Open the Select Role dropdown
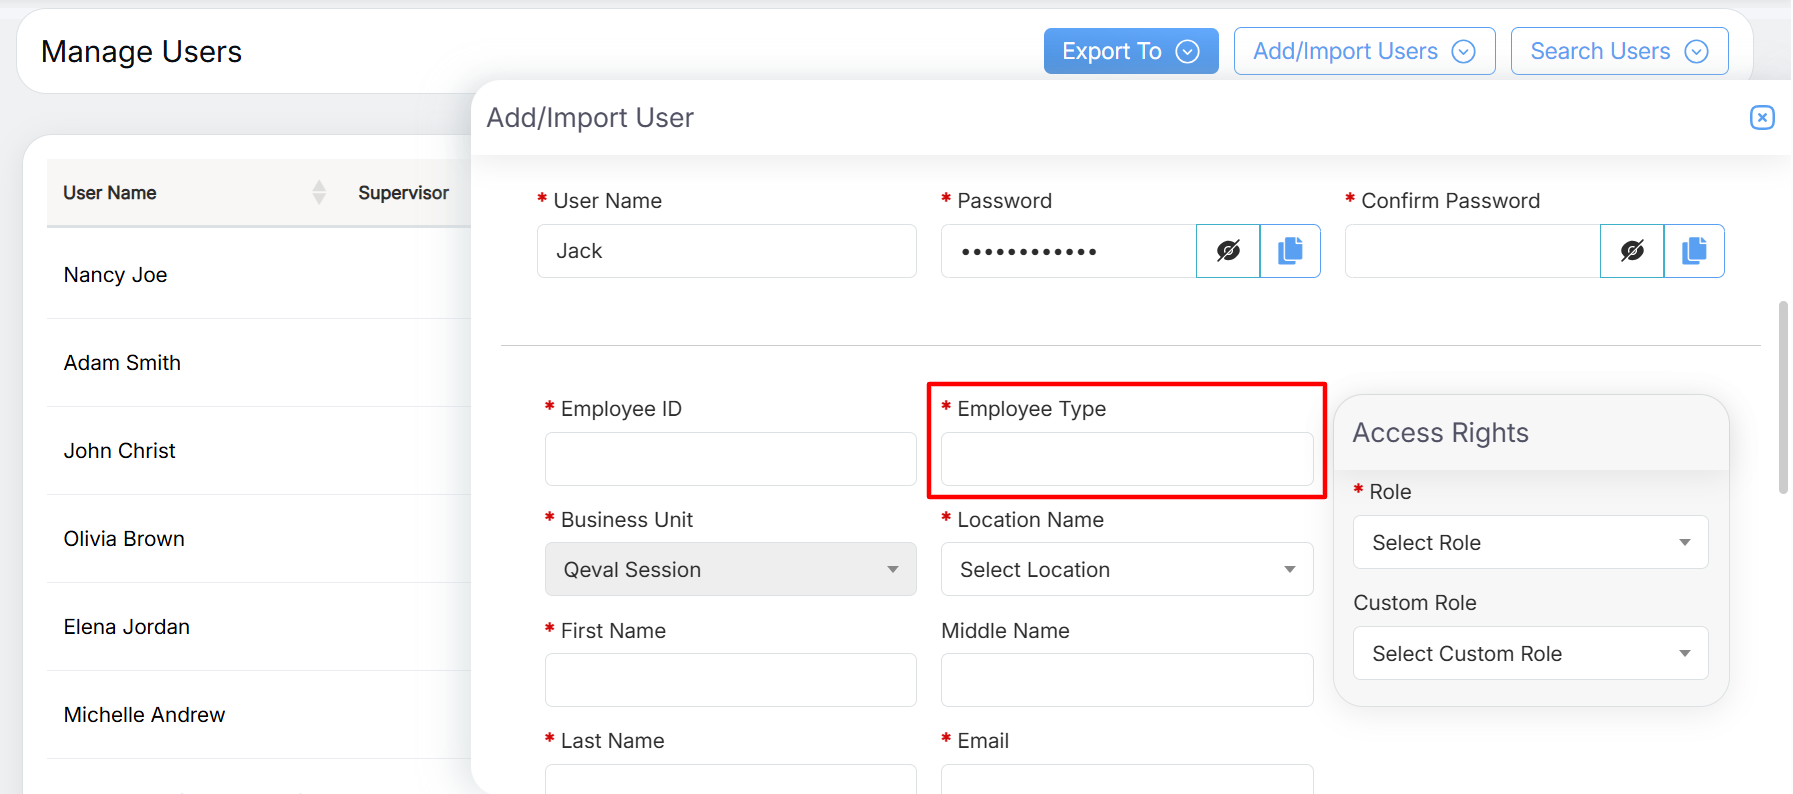The height and width of the screenshot is (794, 1793). click(x=1530, y=542)
